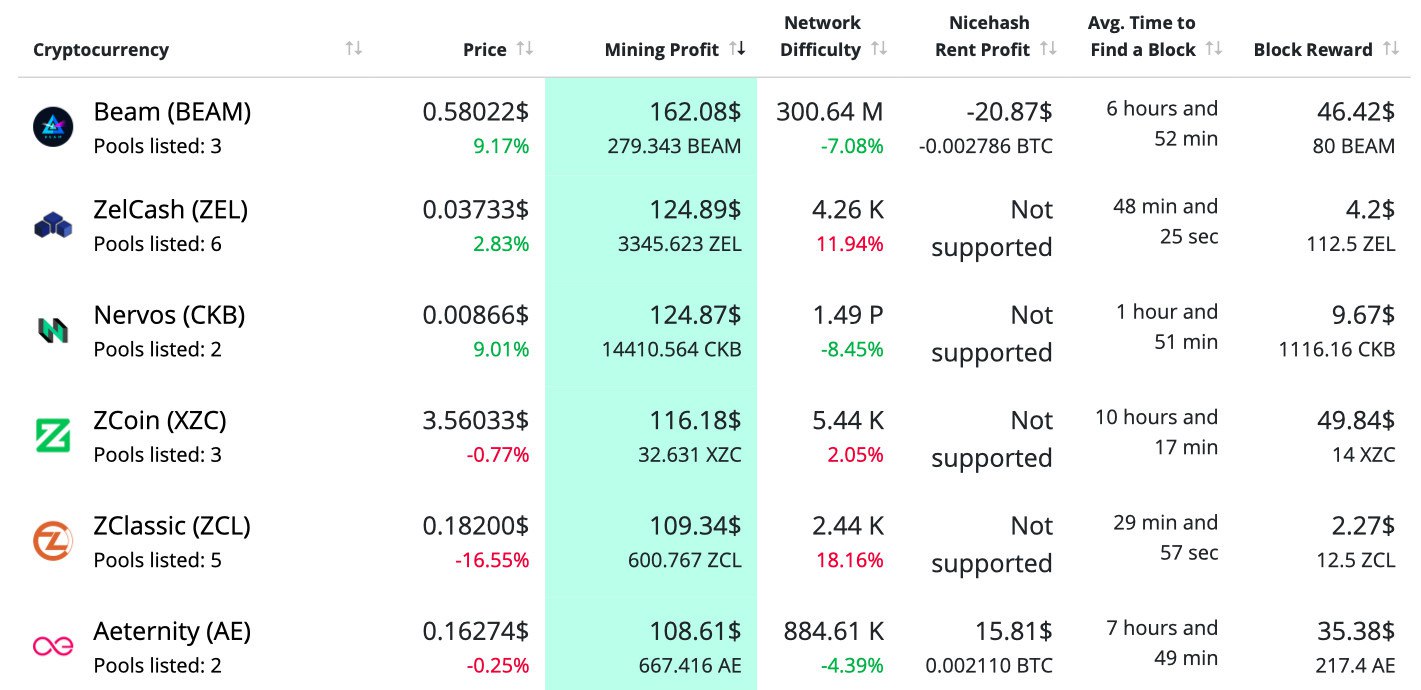Viewport: 1421px width, 690px height.
Task: Click the pink Aeternity infinity logo
Action: pyautogui.click(x=53, y=646)
